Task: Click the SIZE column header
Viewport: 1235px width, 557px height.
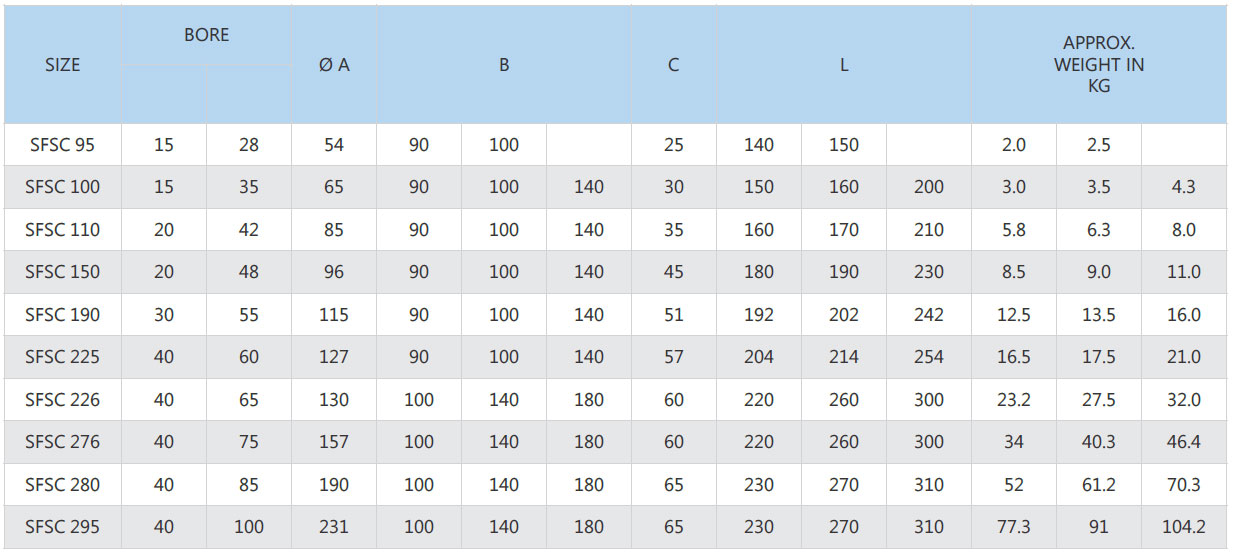Action: tap(63, 65)
